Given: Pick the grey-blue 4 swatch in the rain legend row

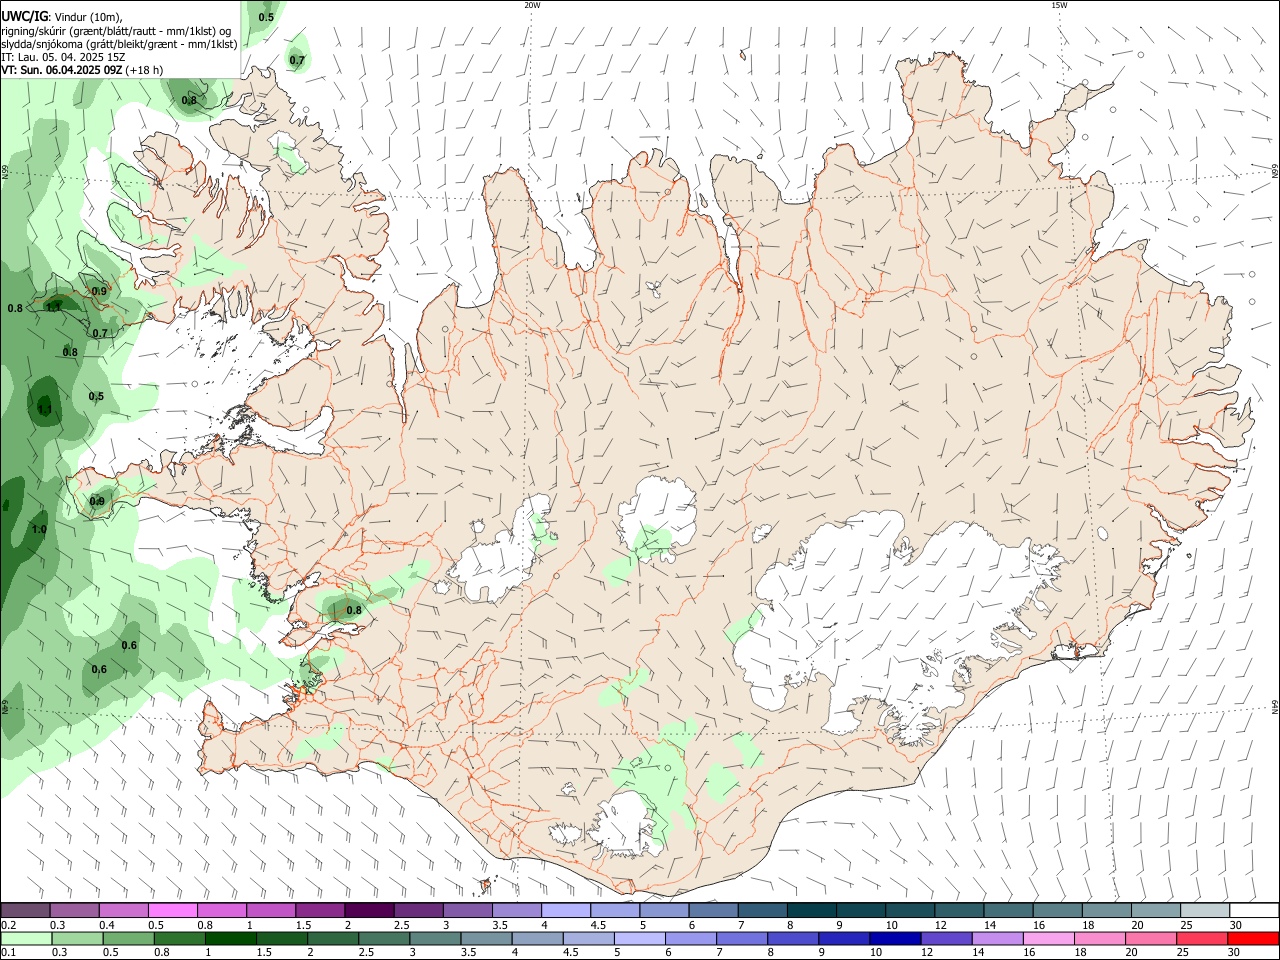Looking at the screenshot, I should click(537, 939).
